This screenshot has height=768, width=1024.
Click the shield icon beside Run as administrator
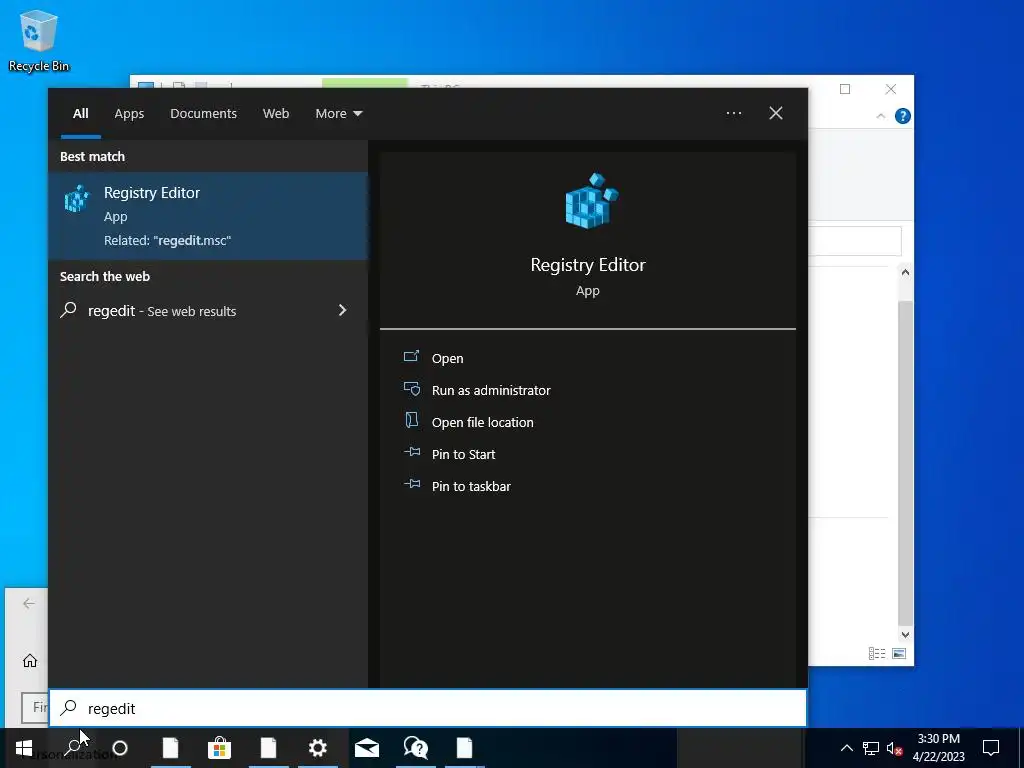[411, 389]
